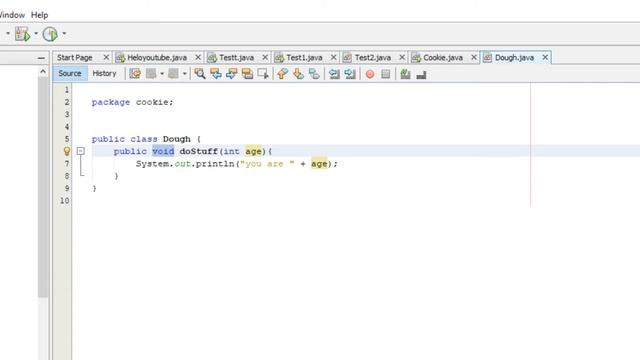The width and height of the screenshot is (640, 360).
Task: Switch editor to History view
Action: click(104, 73)
